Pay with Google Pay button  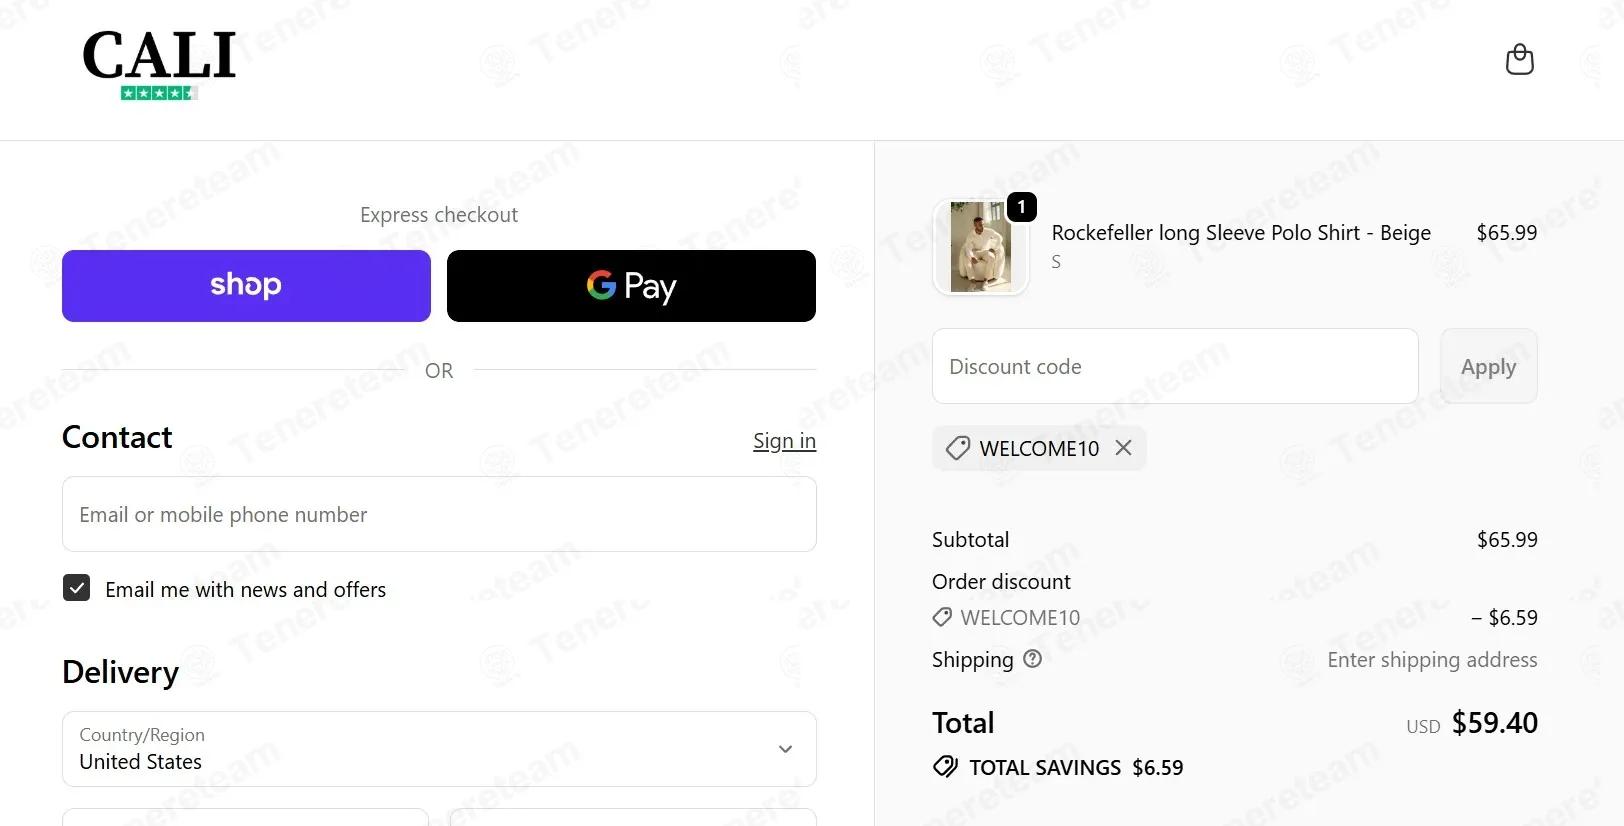click(631, 286)
